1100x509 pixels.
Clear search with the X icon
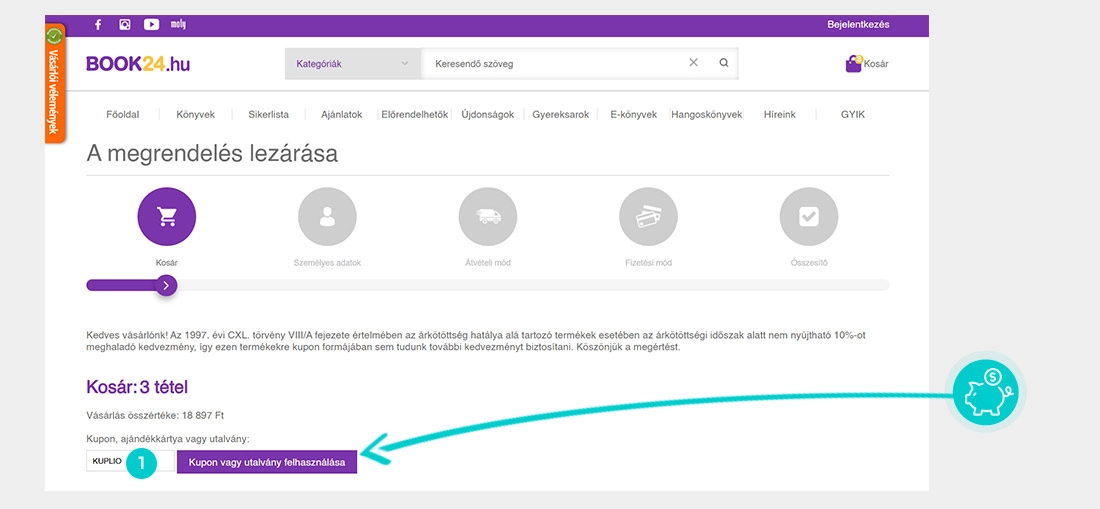click(x=693, y=62)
